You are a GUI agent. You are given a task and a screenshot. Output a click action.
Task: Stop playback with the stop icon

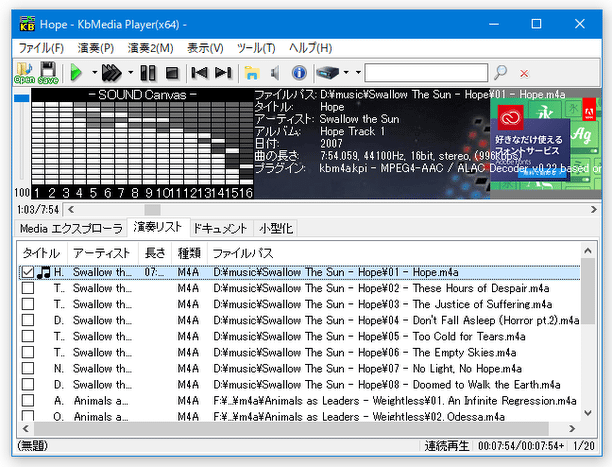[171, 73]
